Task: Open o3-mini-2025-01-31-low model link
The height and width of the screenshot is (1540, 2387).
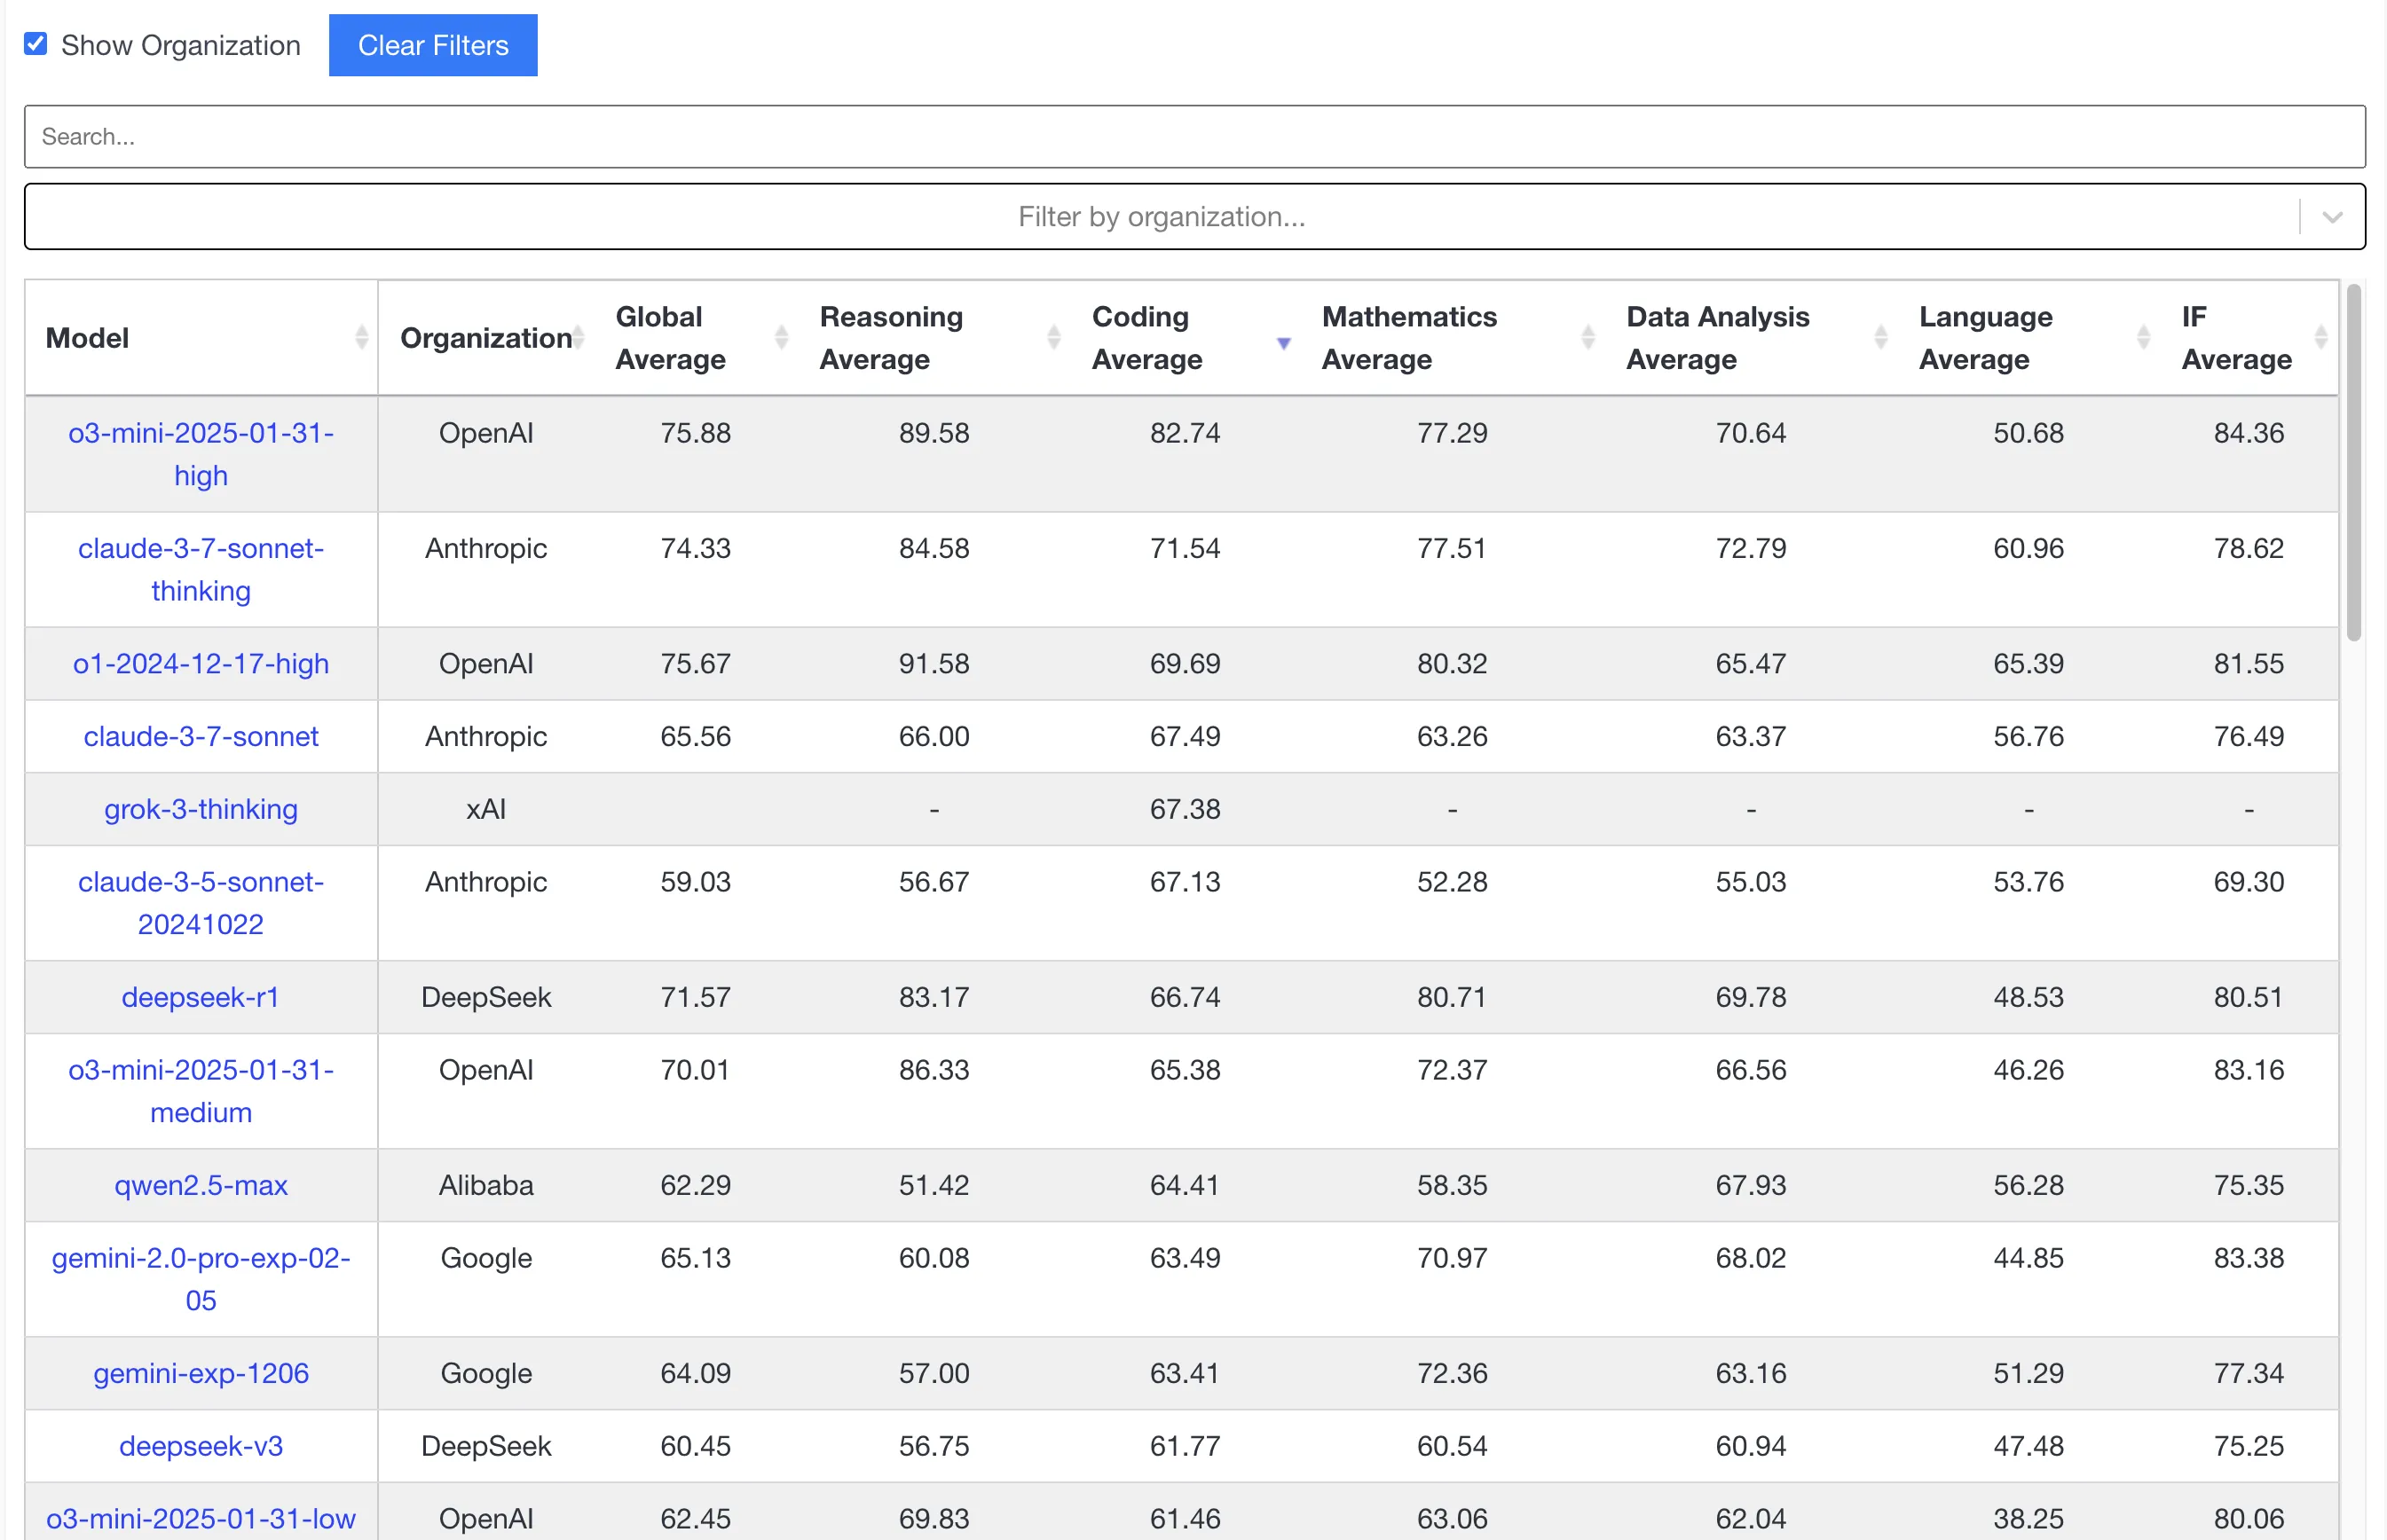Action: click(x=201, y=1519)
